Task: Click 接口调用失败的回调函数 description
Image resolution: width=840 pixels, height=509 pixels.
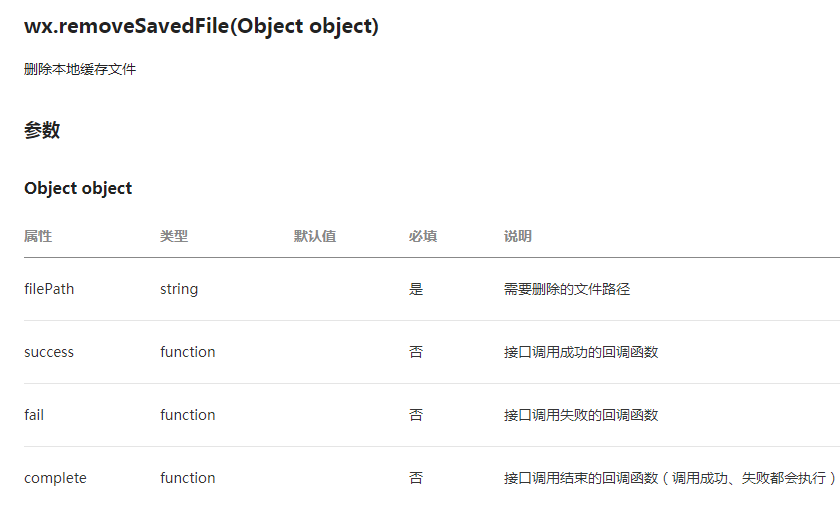Action: coord(581,415)
